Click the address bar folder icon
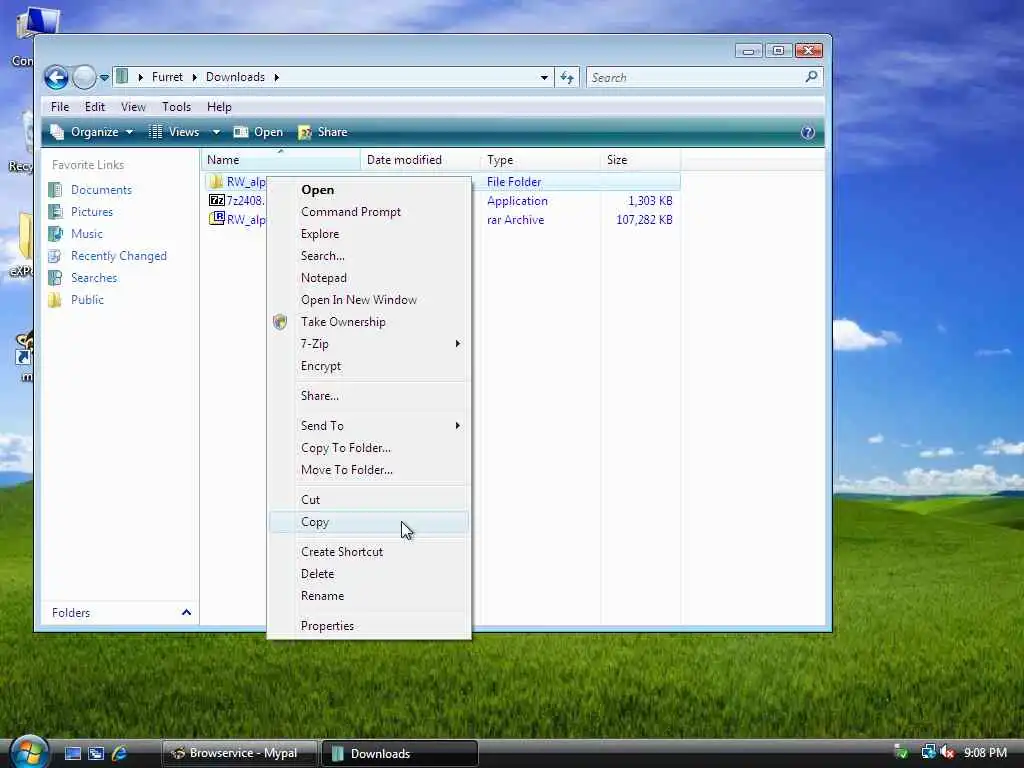 (122, 76)
